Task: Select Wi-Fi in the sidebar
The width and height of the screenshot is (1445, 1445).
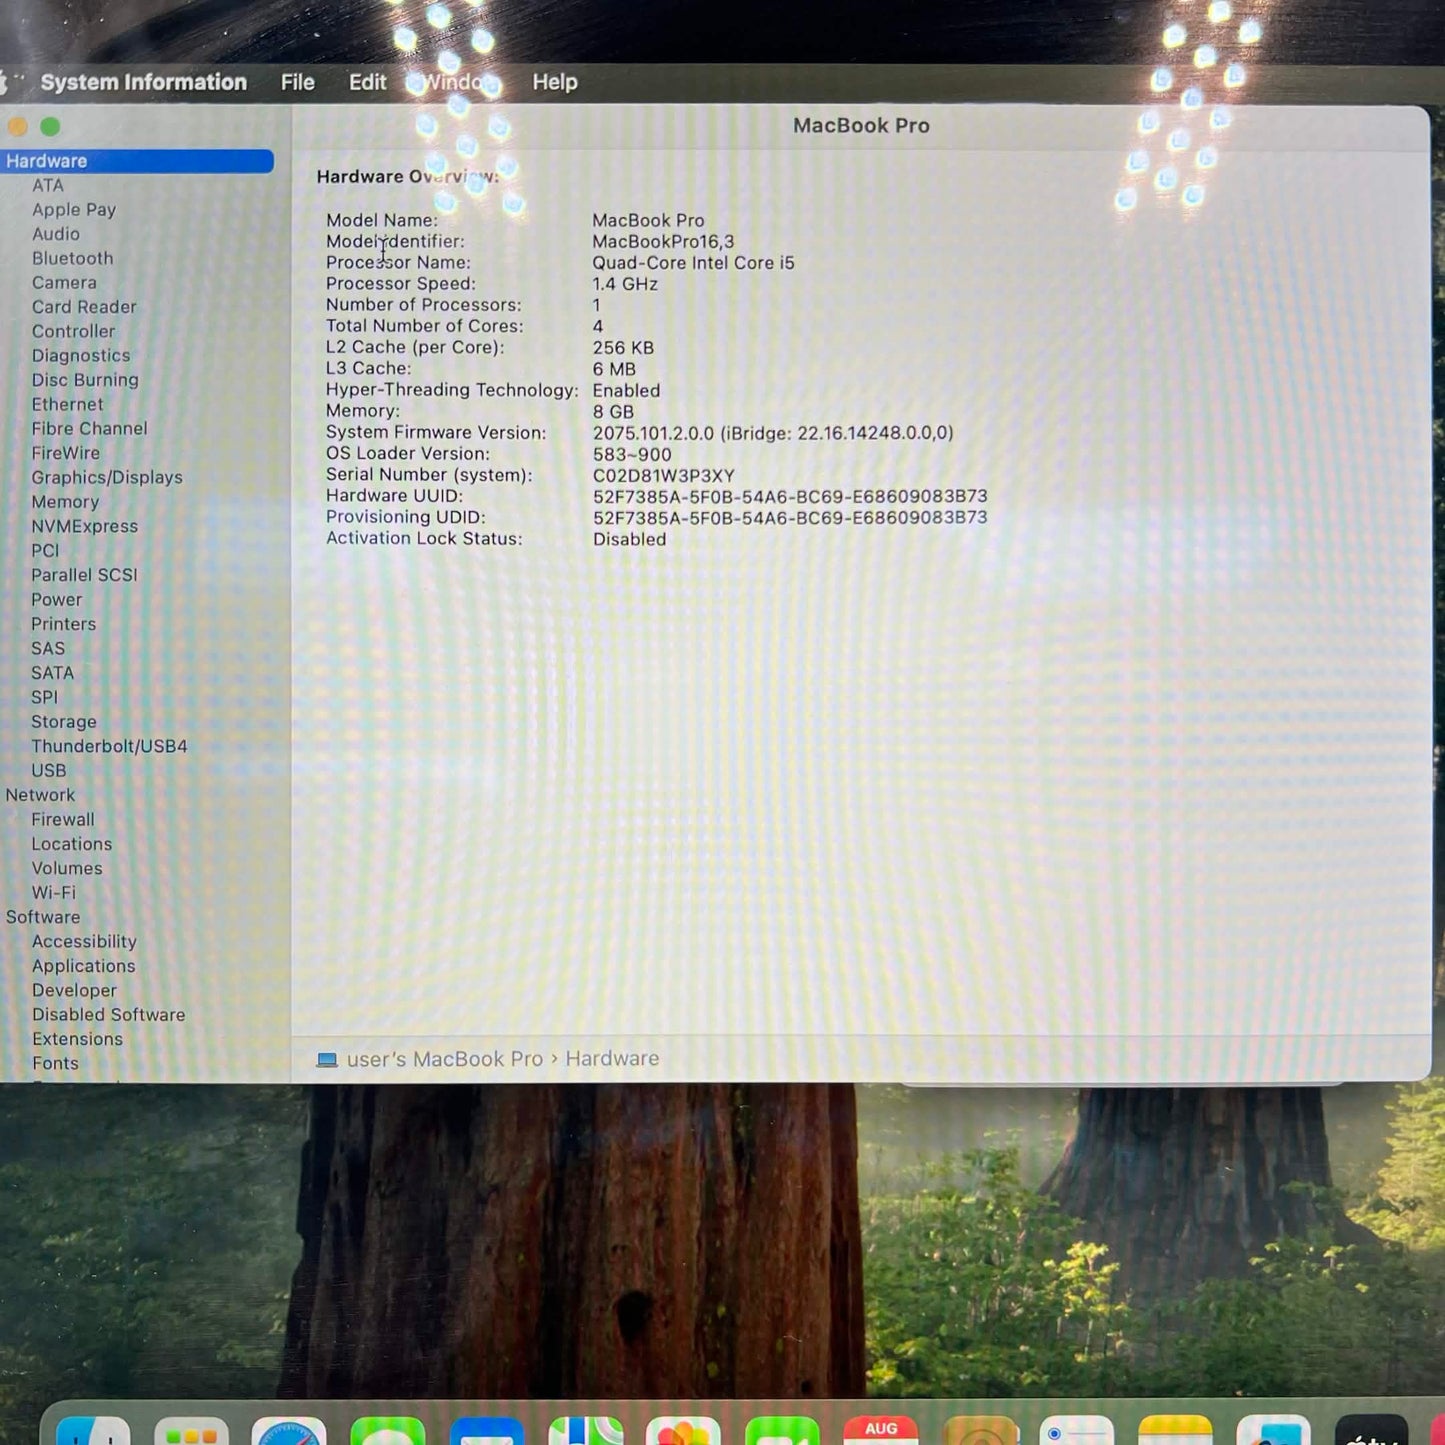Action: click(53, 893)
